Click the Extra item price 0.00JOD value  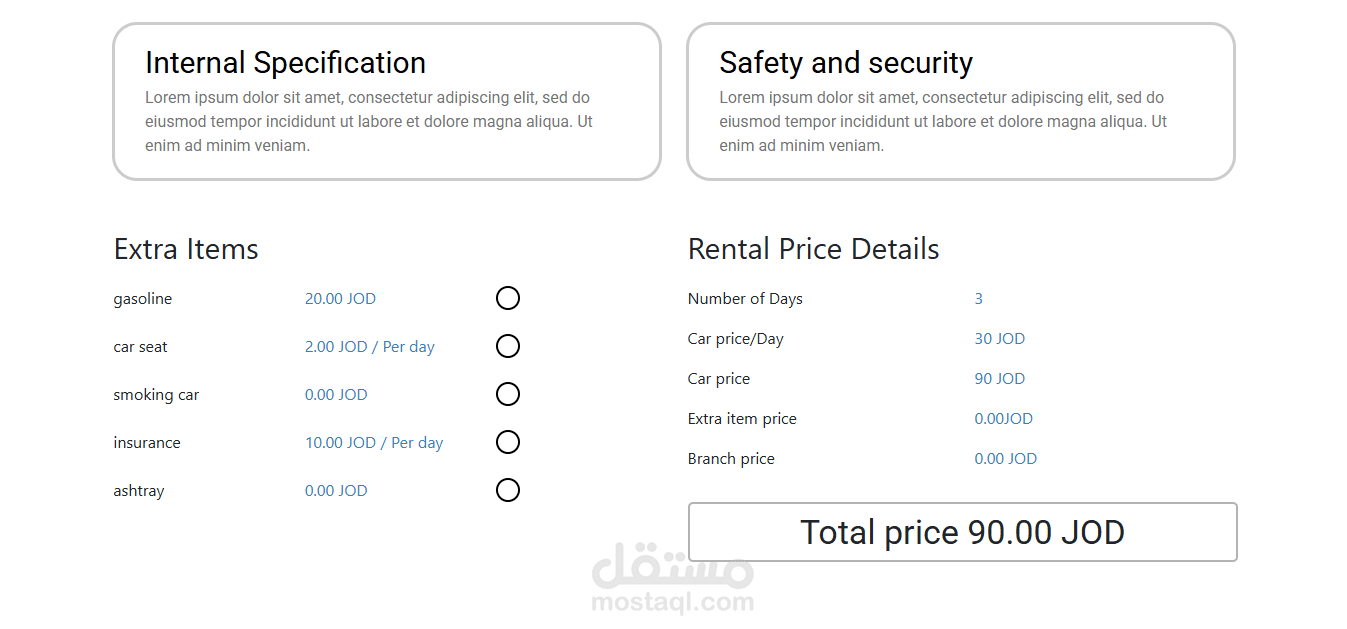[x=1003, y=419]
